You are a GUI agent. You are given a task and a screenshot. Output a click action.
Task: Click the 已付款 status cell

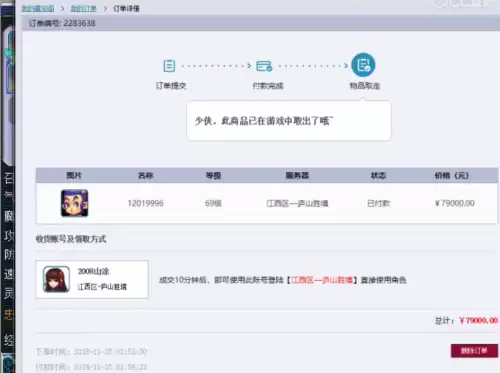pyautogui.click(x=379, y=203)
